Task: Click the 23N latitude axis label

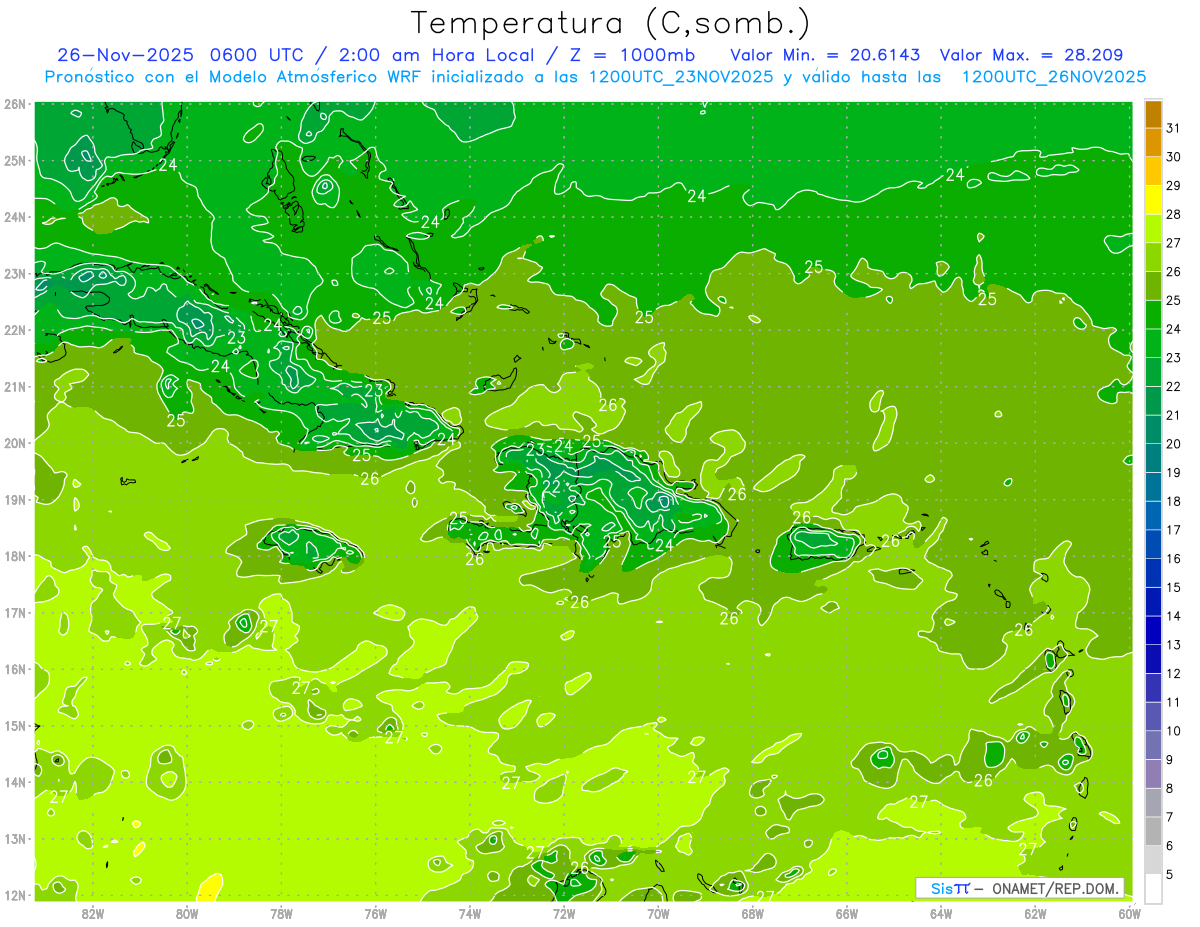Action: 15,274
